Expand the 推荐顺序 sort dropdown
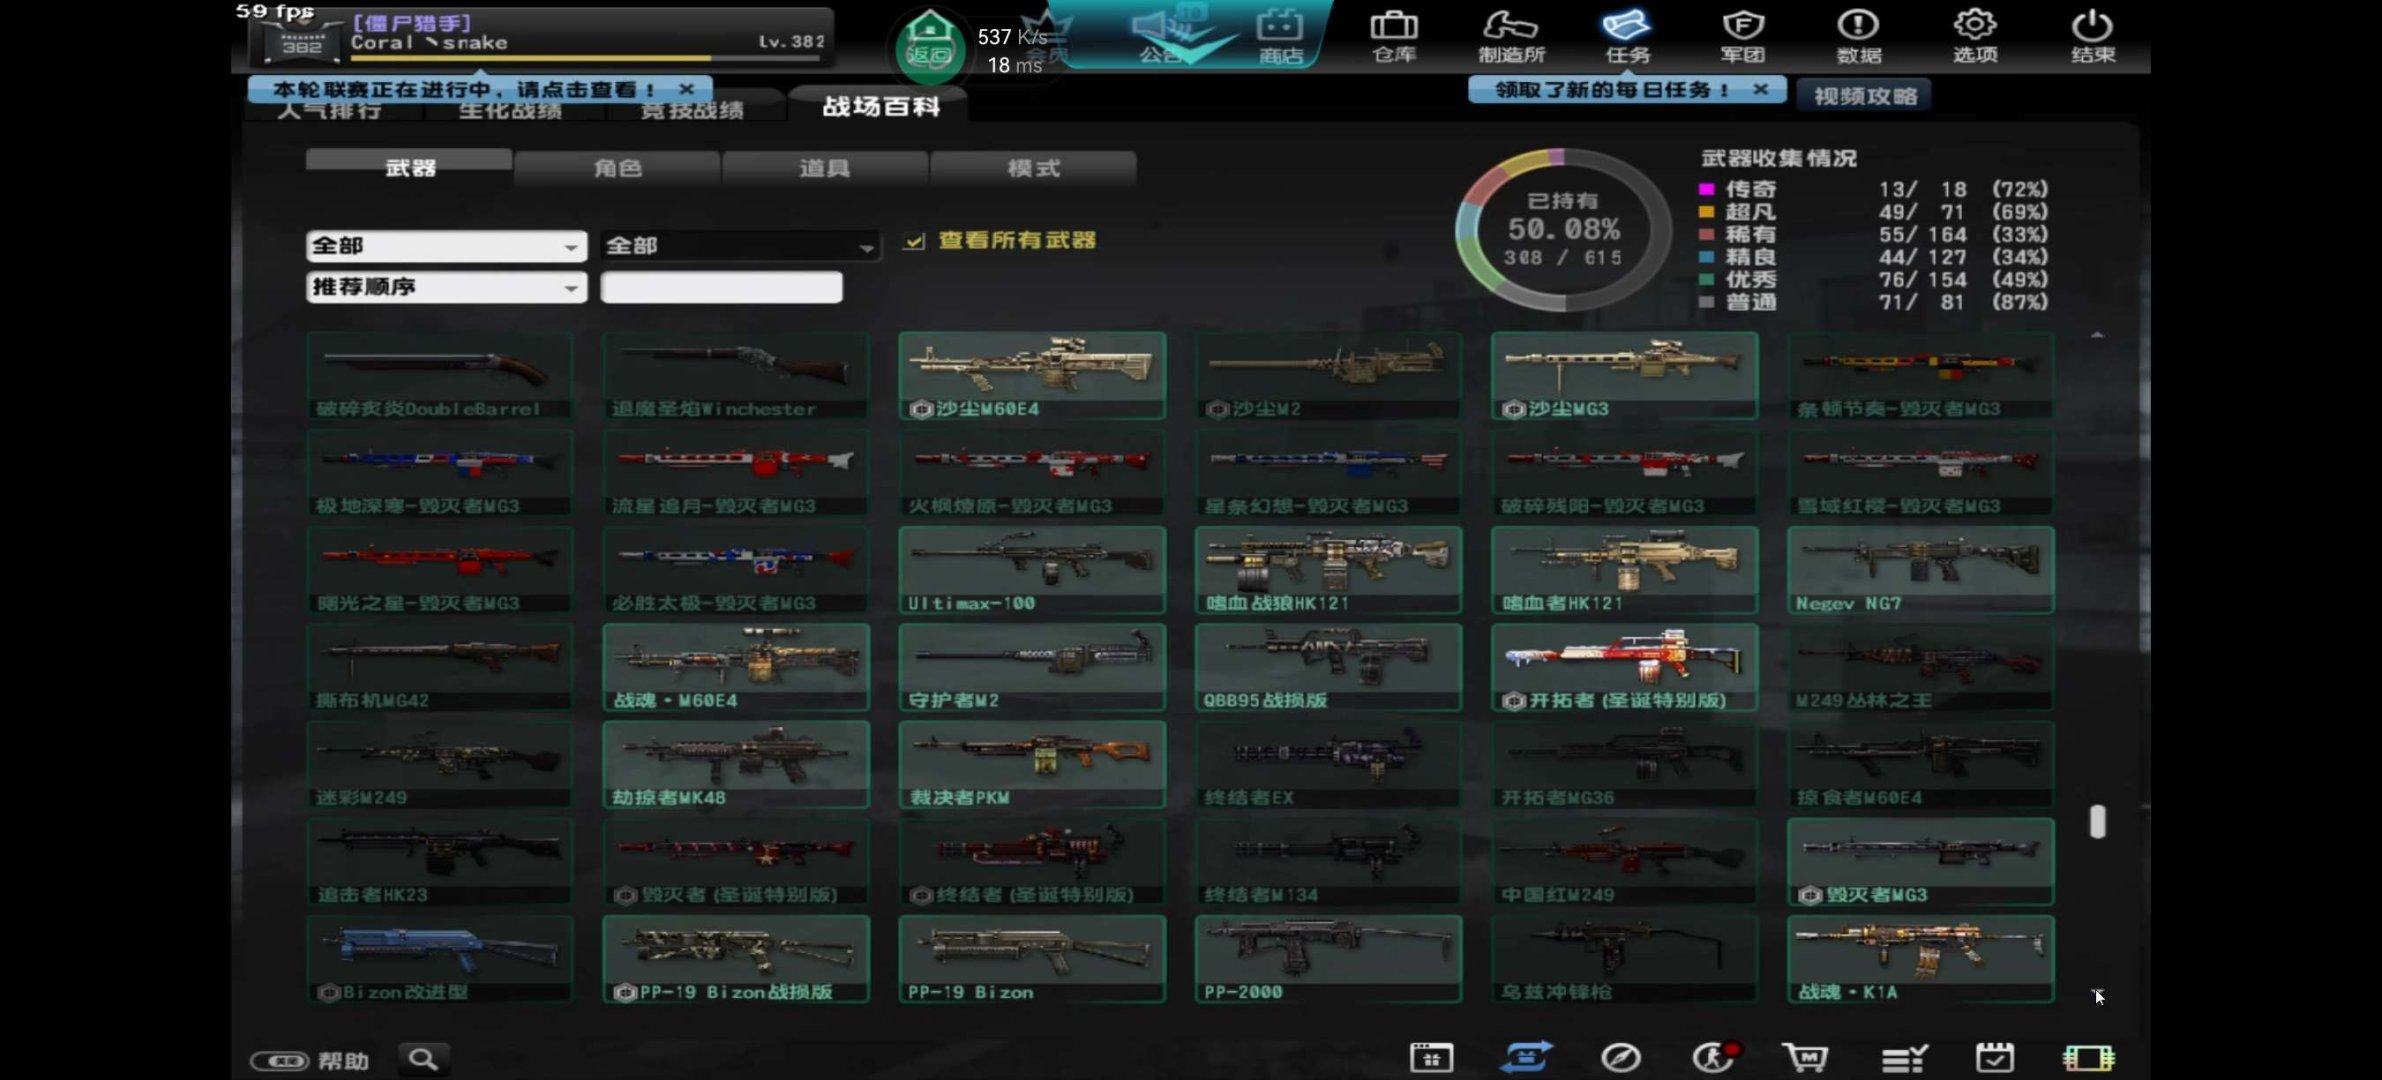2382x1080 pixels. 446,288
